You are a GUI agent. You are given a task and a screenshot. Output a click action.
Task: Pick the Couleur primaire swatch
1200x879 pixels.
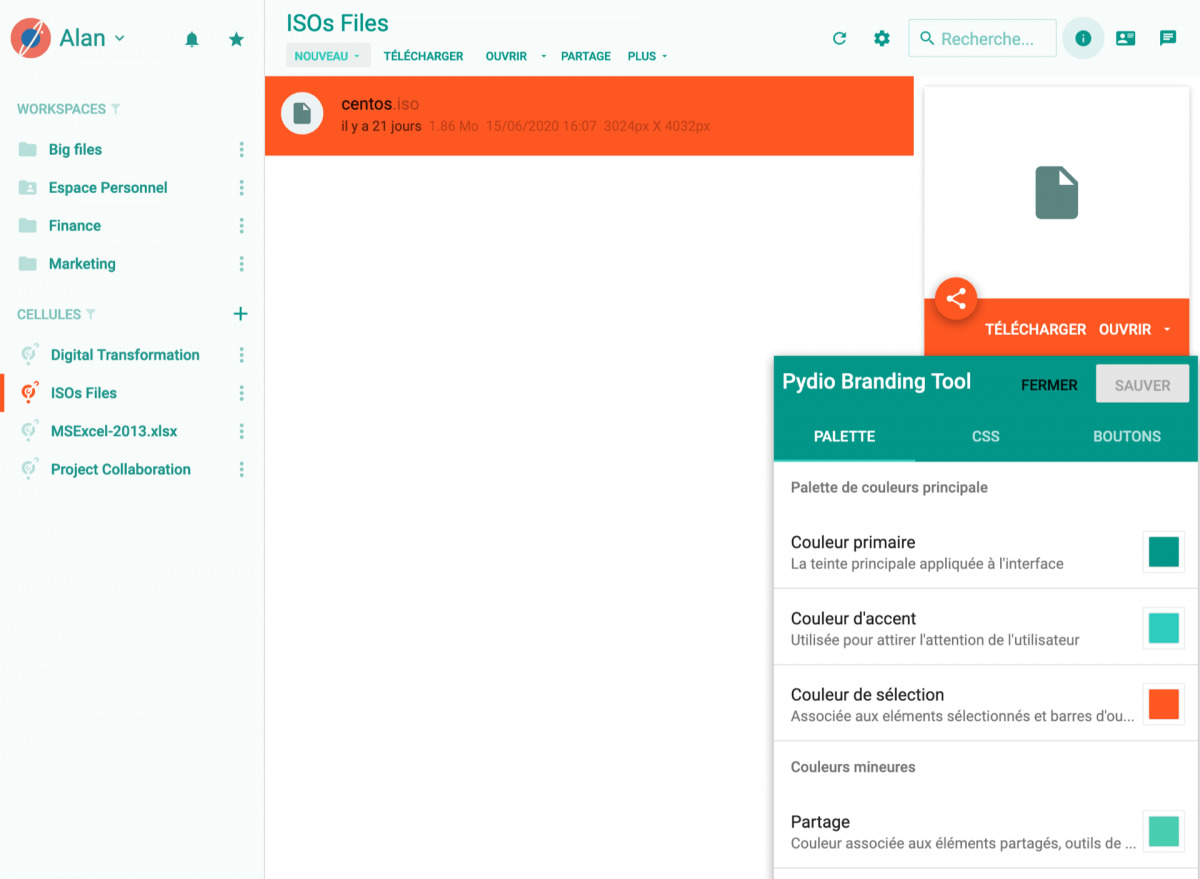coord(1164,552)
